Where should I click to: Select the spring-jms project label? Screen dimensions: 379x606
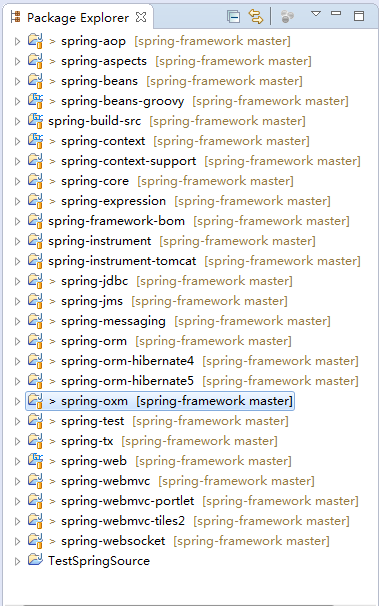[92, 301]
